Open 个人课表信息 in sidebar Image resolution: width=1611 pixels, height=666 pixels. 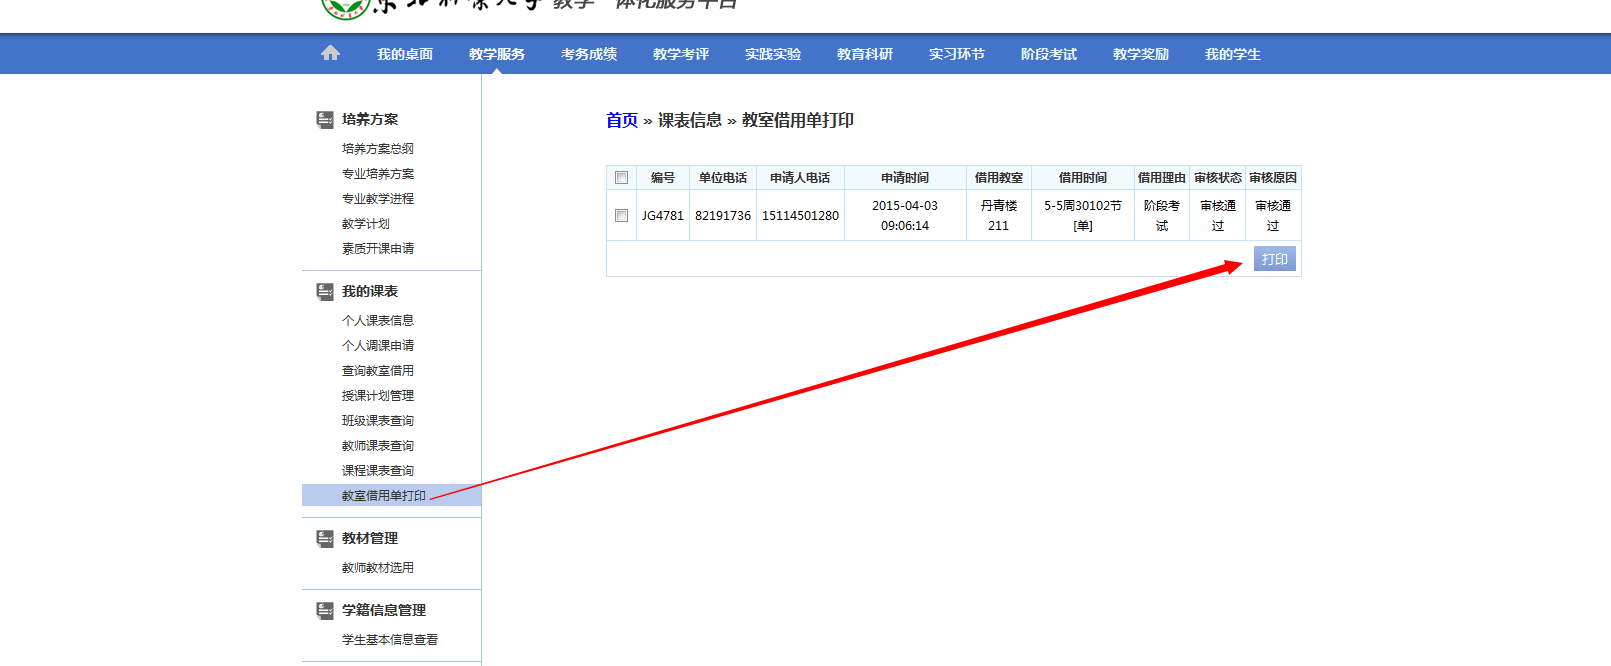[378, 321]
